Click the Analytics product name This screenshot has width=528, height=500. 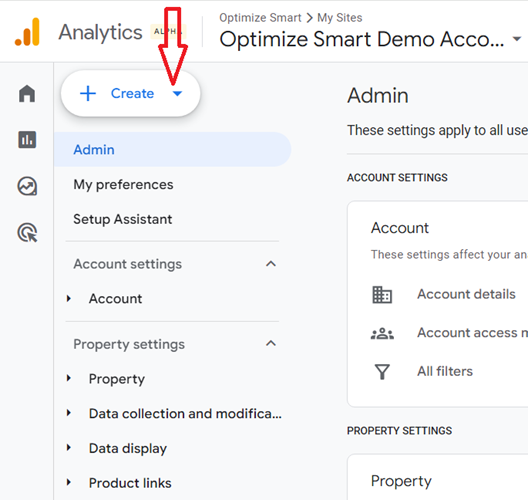(x=100, y=33)
